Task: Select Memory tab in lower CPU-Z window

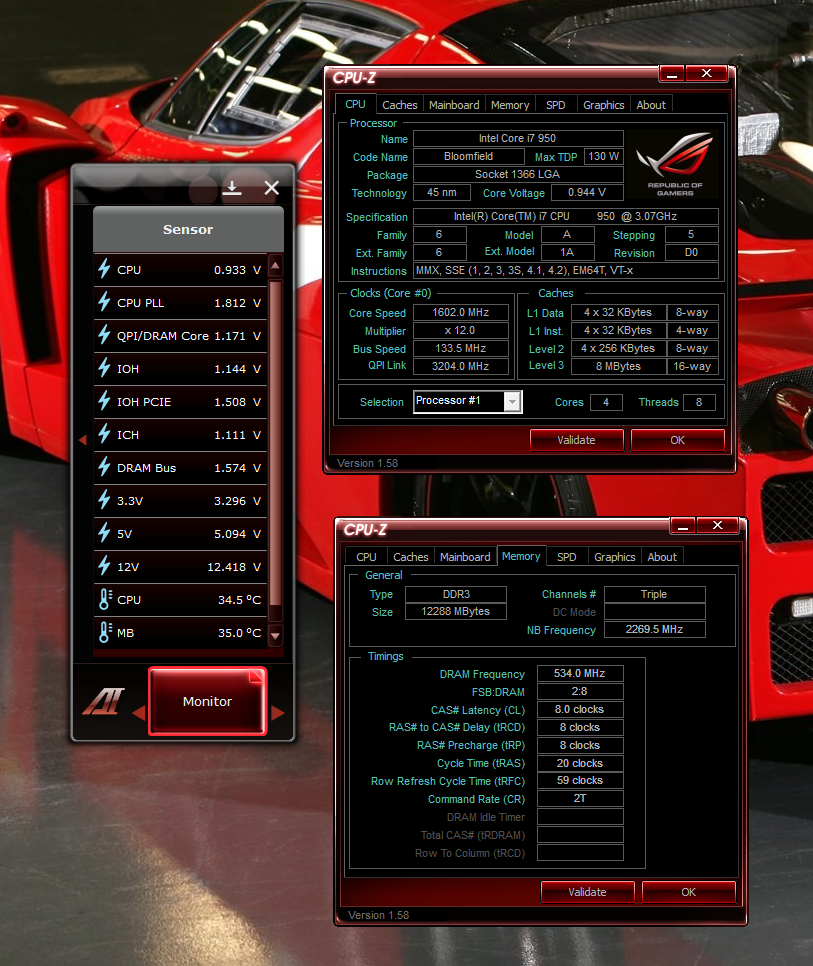Action: click(x=521, y=556)
